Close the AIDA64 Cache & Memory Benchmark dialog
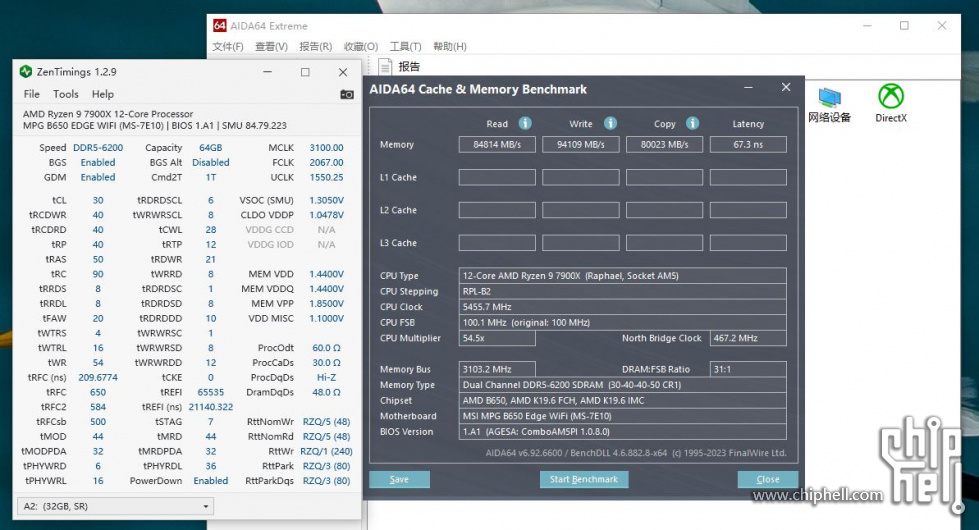The image size is (979, 530). [786, 87]
